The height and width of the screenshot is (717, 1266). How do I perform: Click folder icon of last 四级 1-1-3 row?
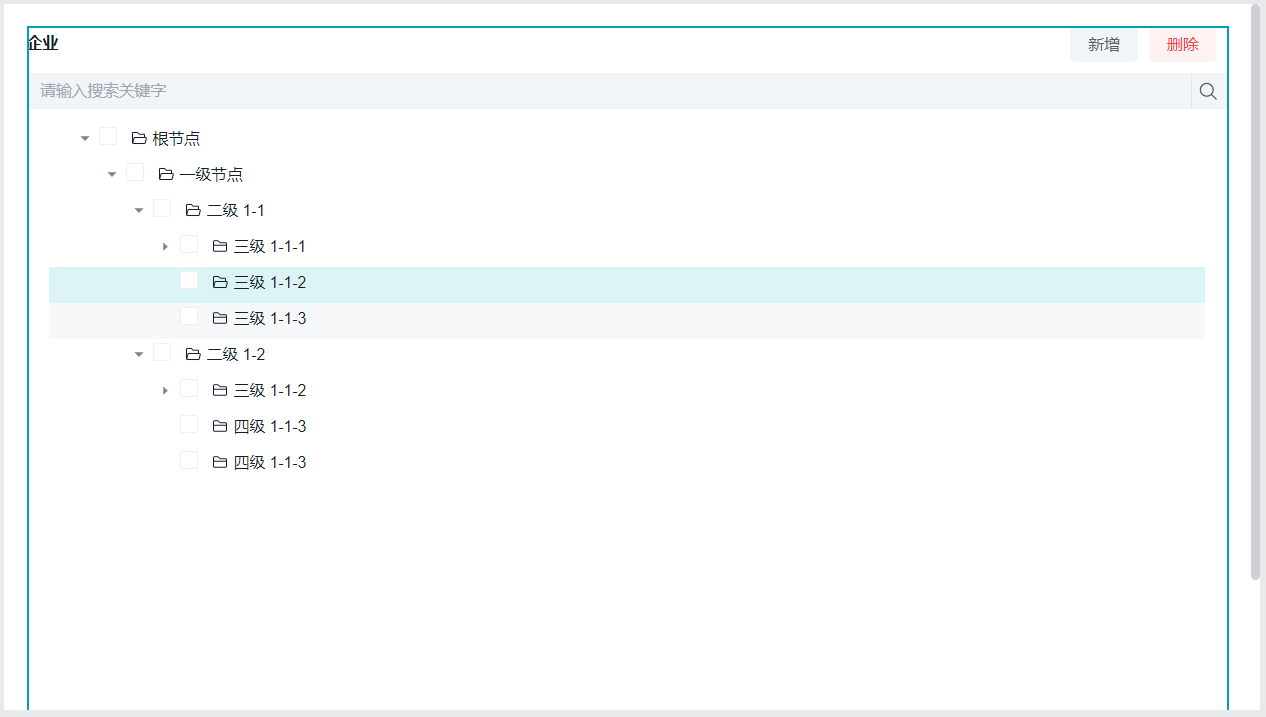(x=220, y=462)
